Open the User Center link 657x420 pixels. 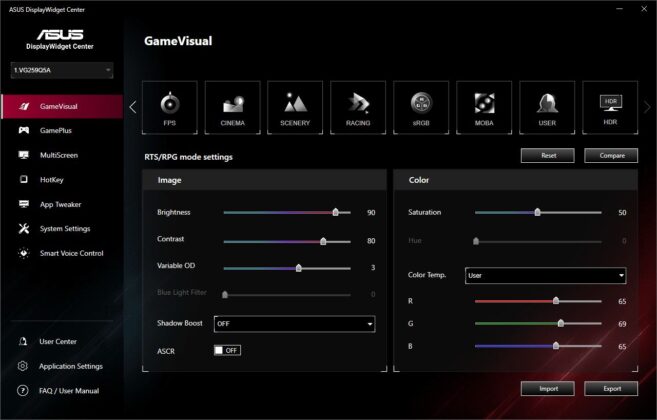point(58,341)
